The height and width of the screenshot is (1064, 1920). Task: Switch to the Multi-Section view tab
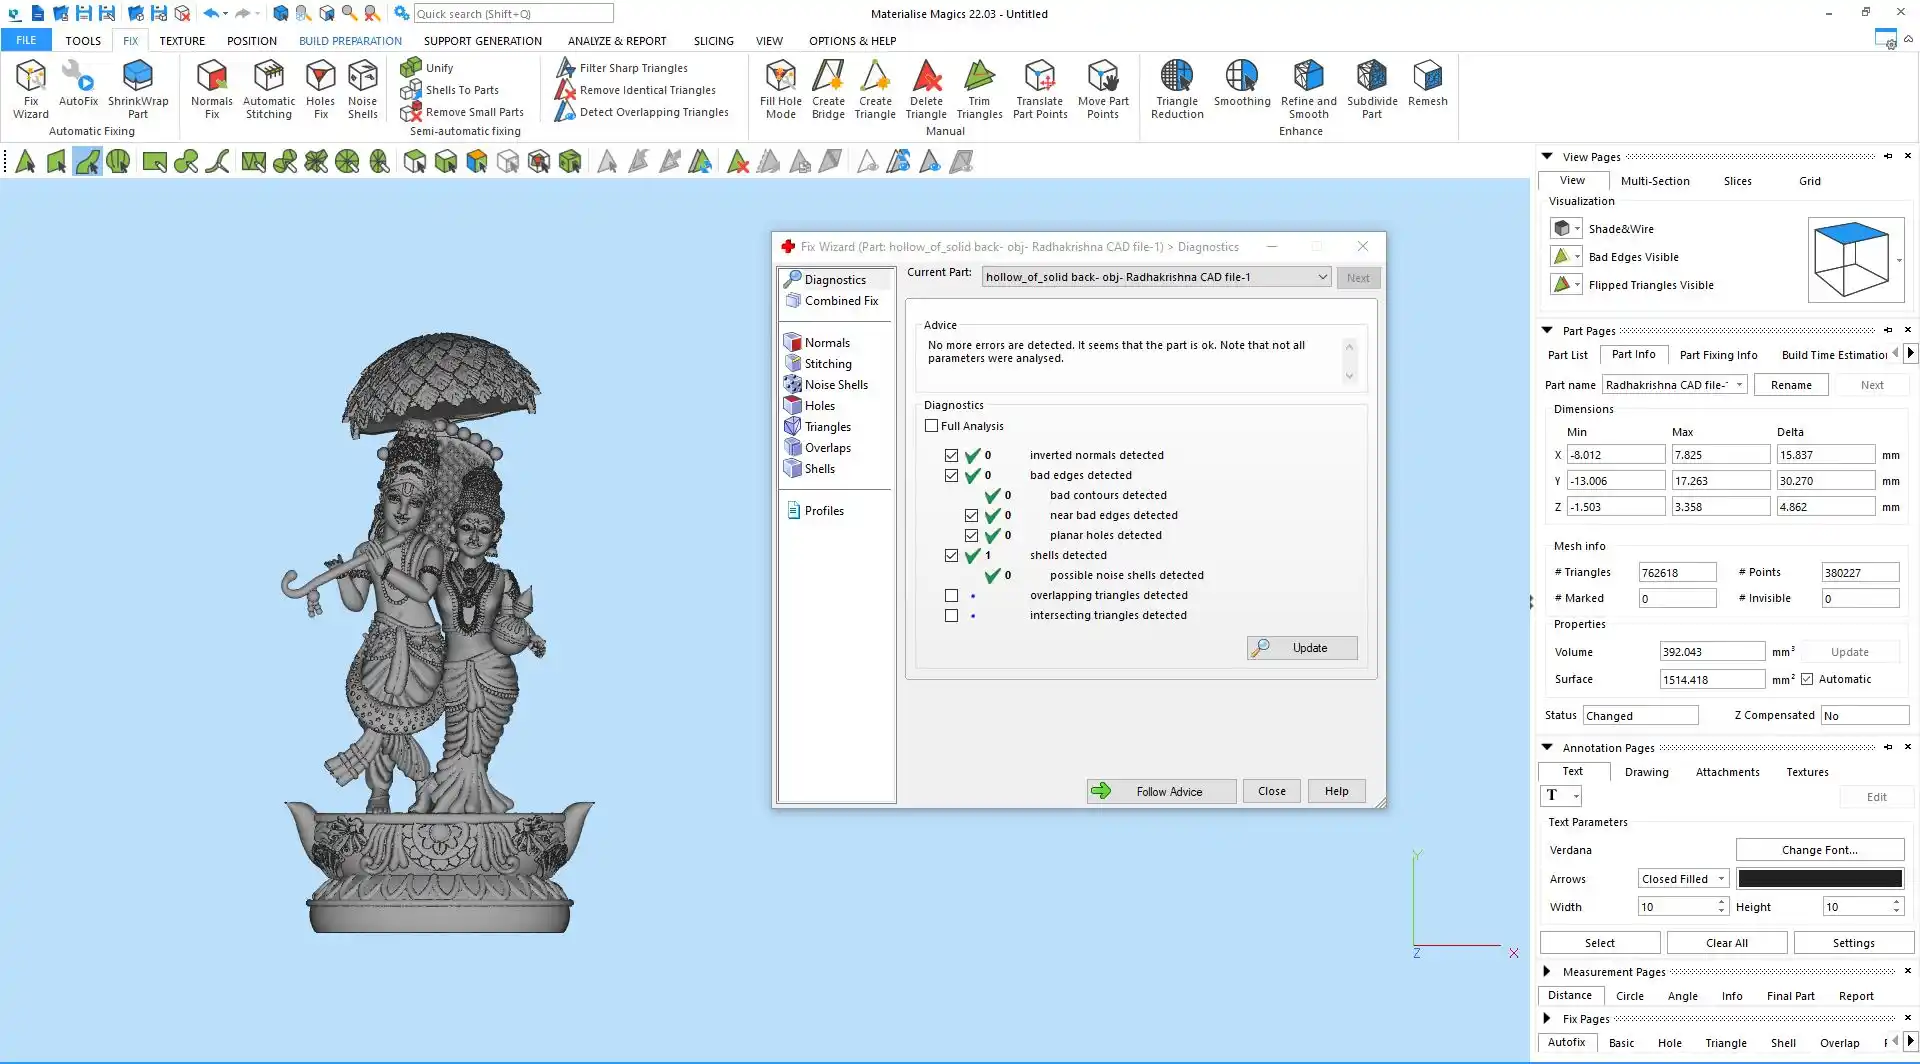pyautogui.click(x=1655, y=181)
